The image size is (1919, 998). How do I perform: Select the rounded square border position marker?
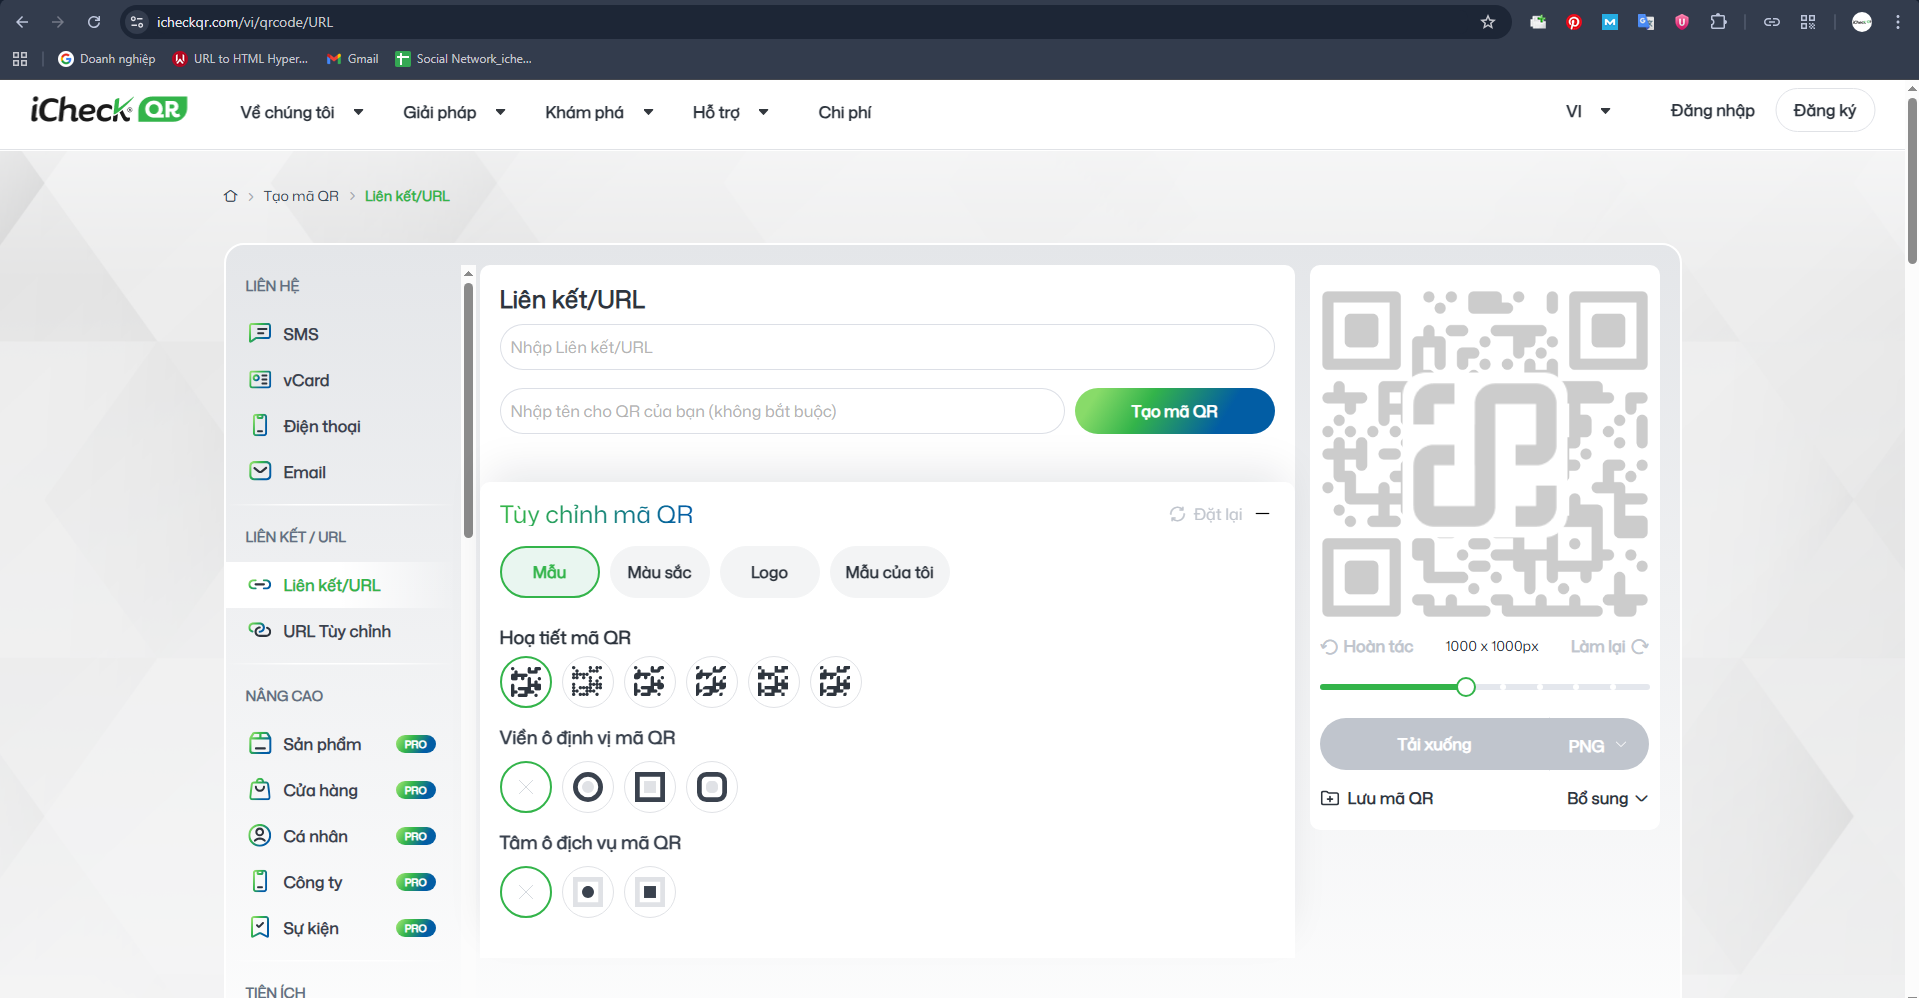[712, 787]
